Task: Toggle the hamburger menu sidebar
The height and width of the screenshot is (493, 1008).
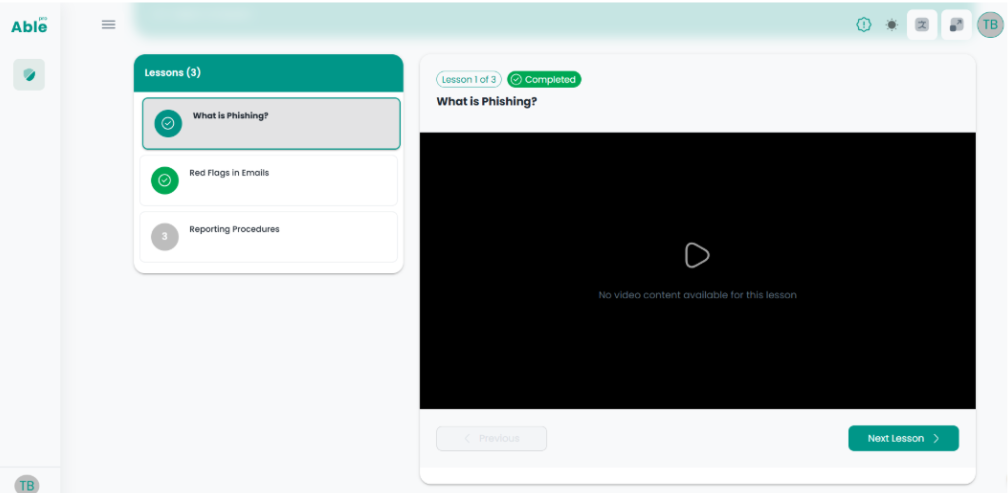Action: (x=109, y=24)
